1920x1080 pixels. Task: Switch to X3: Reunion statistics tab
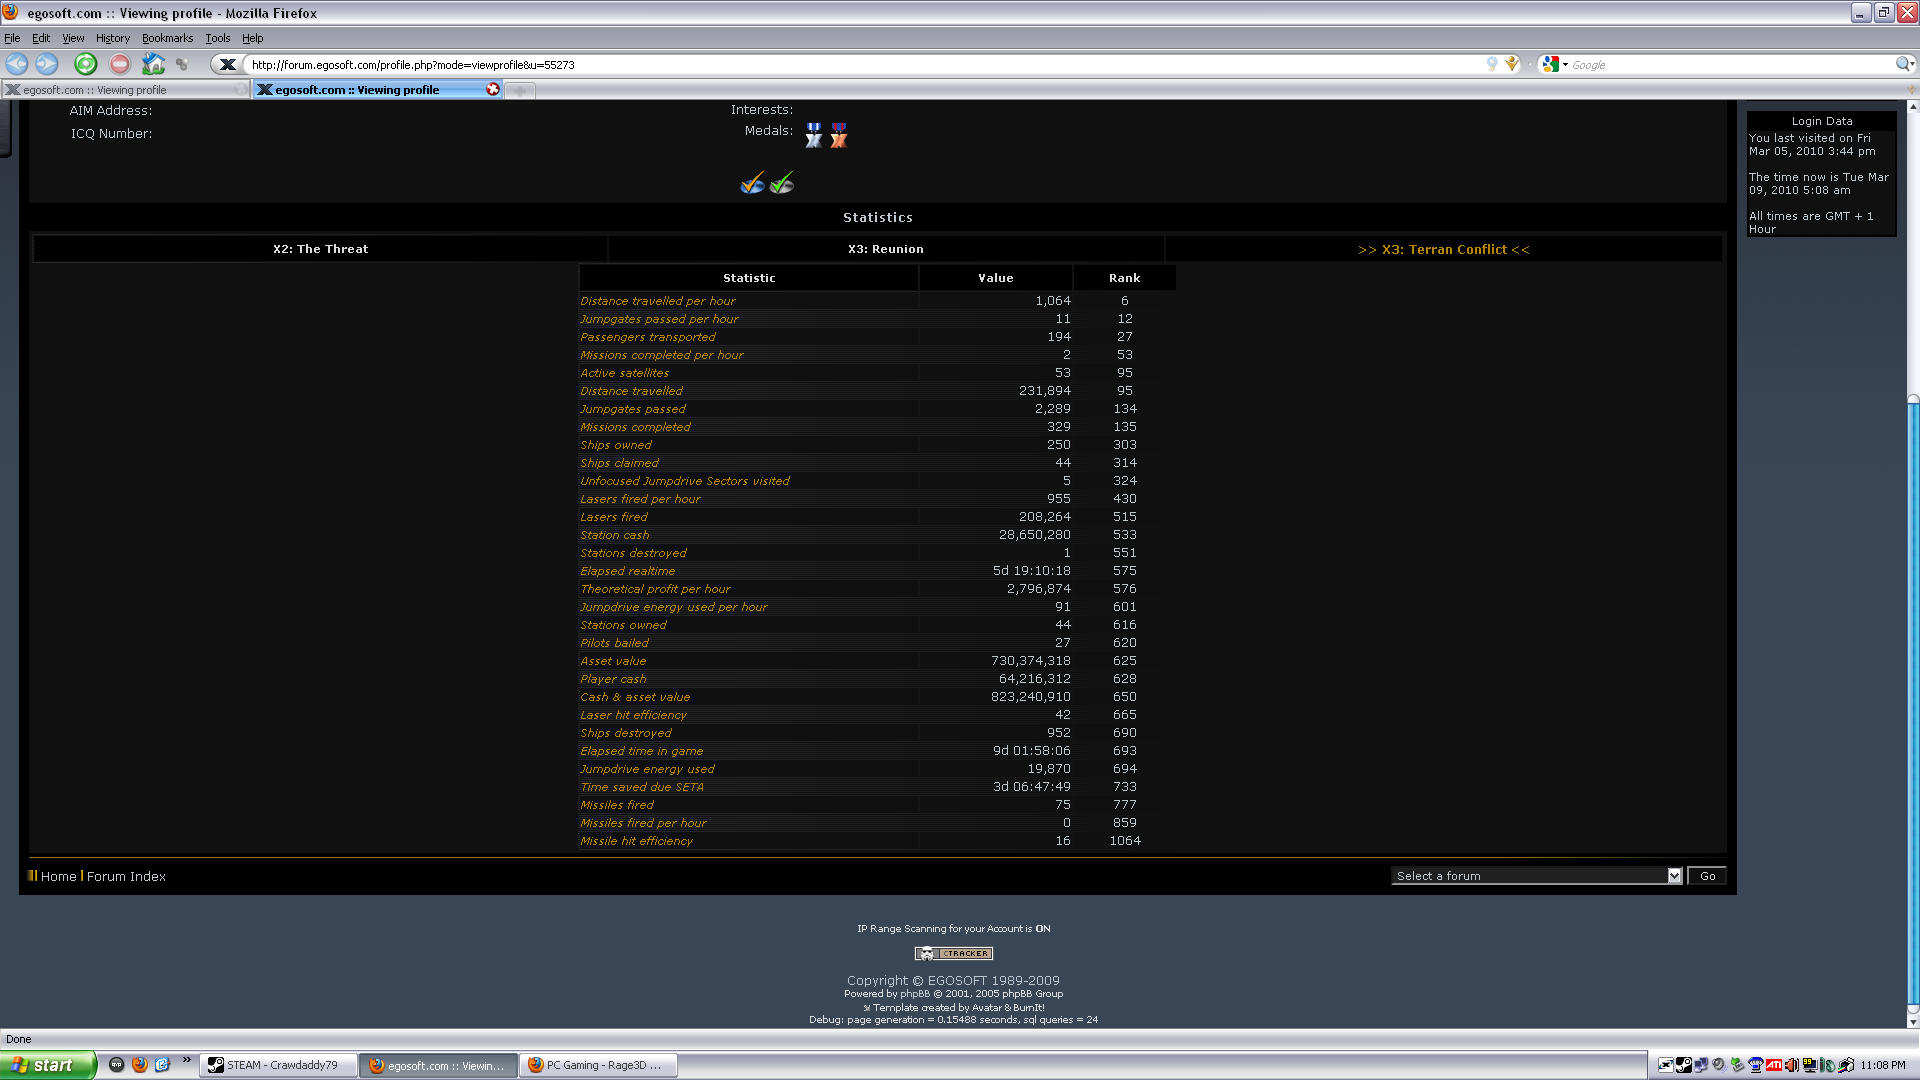coord(885,249)
